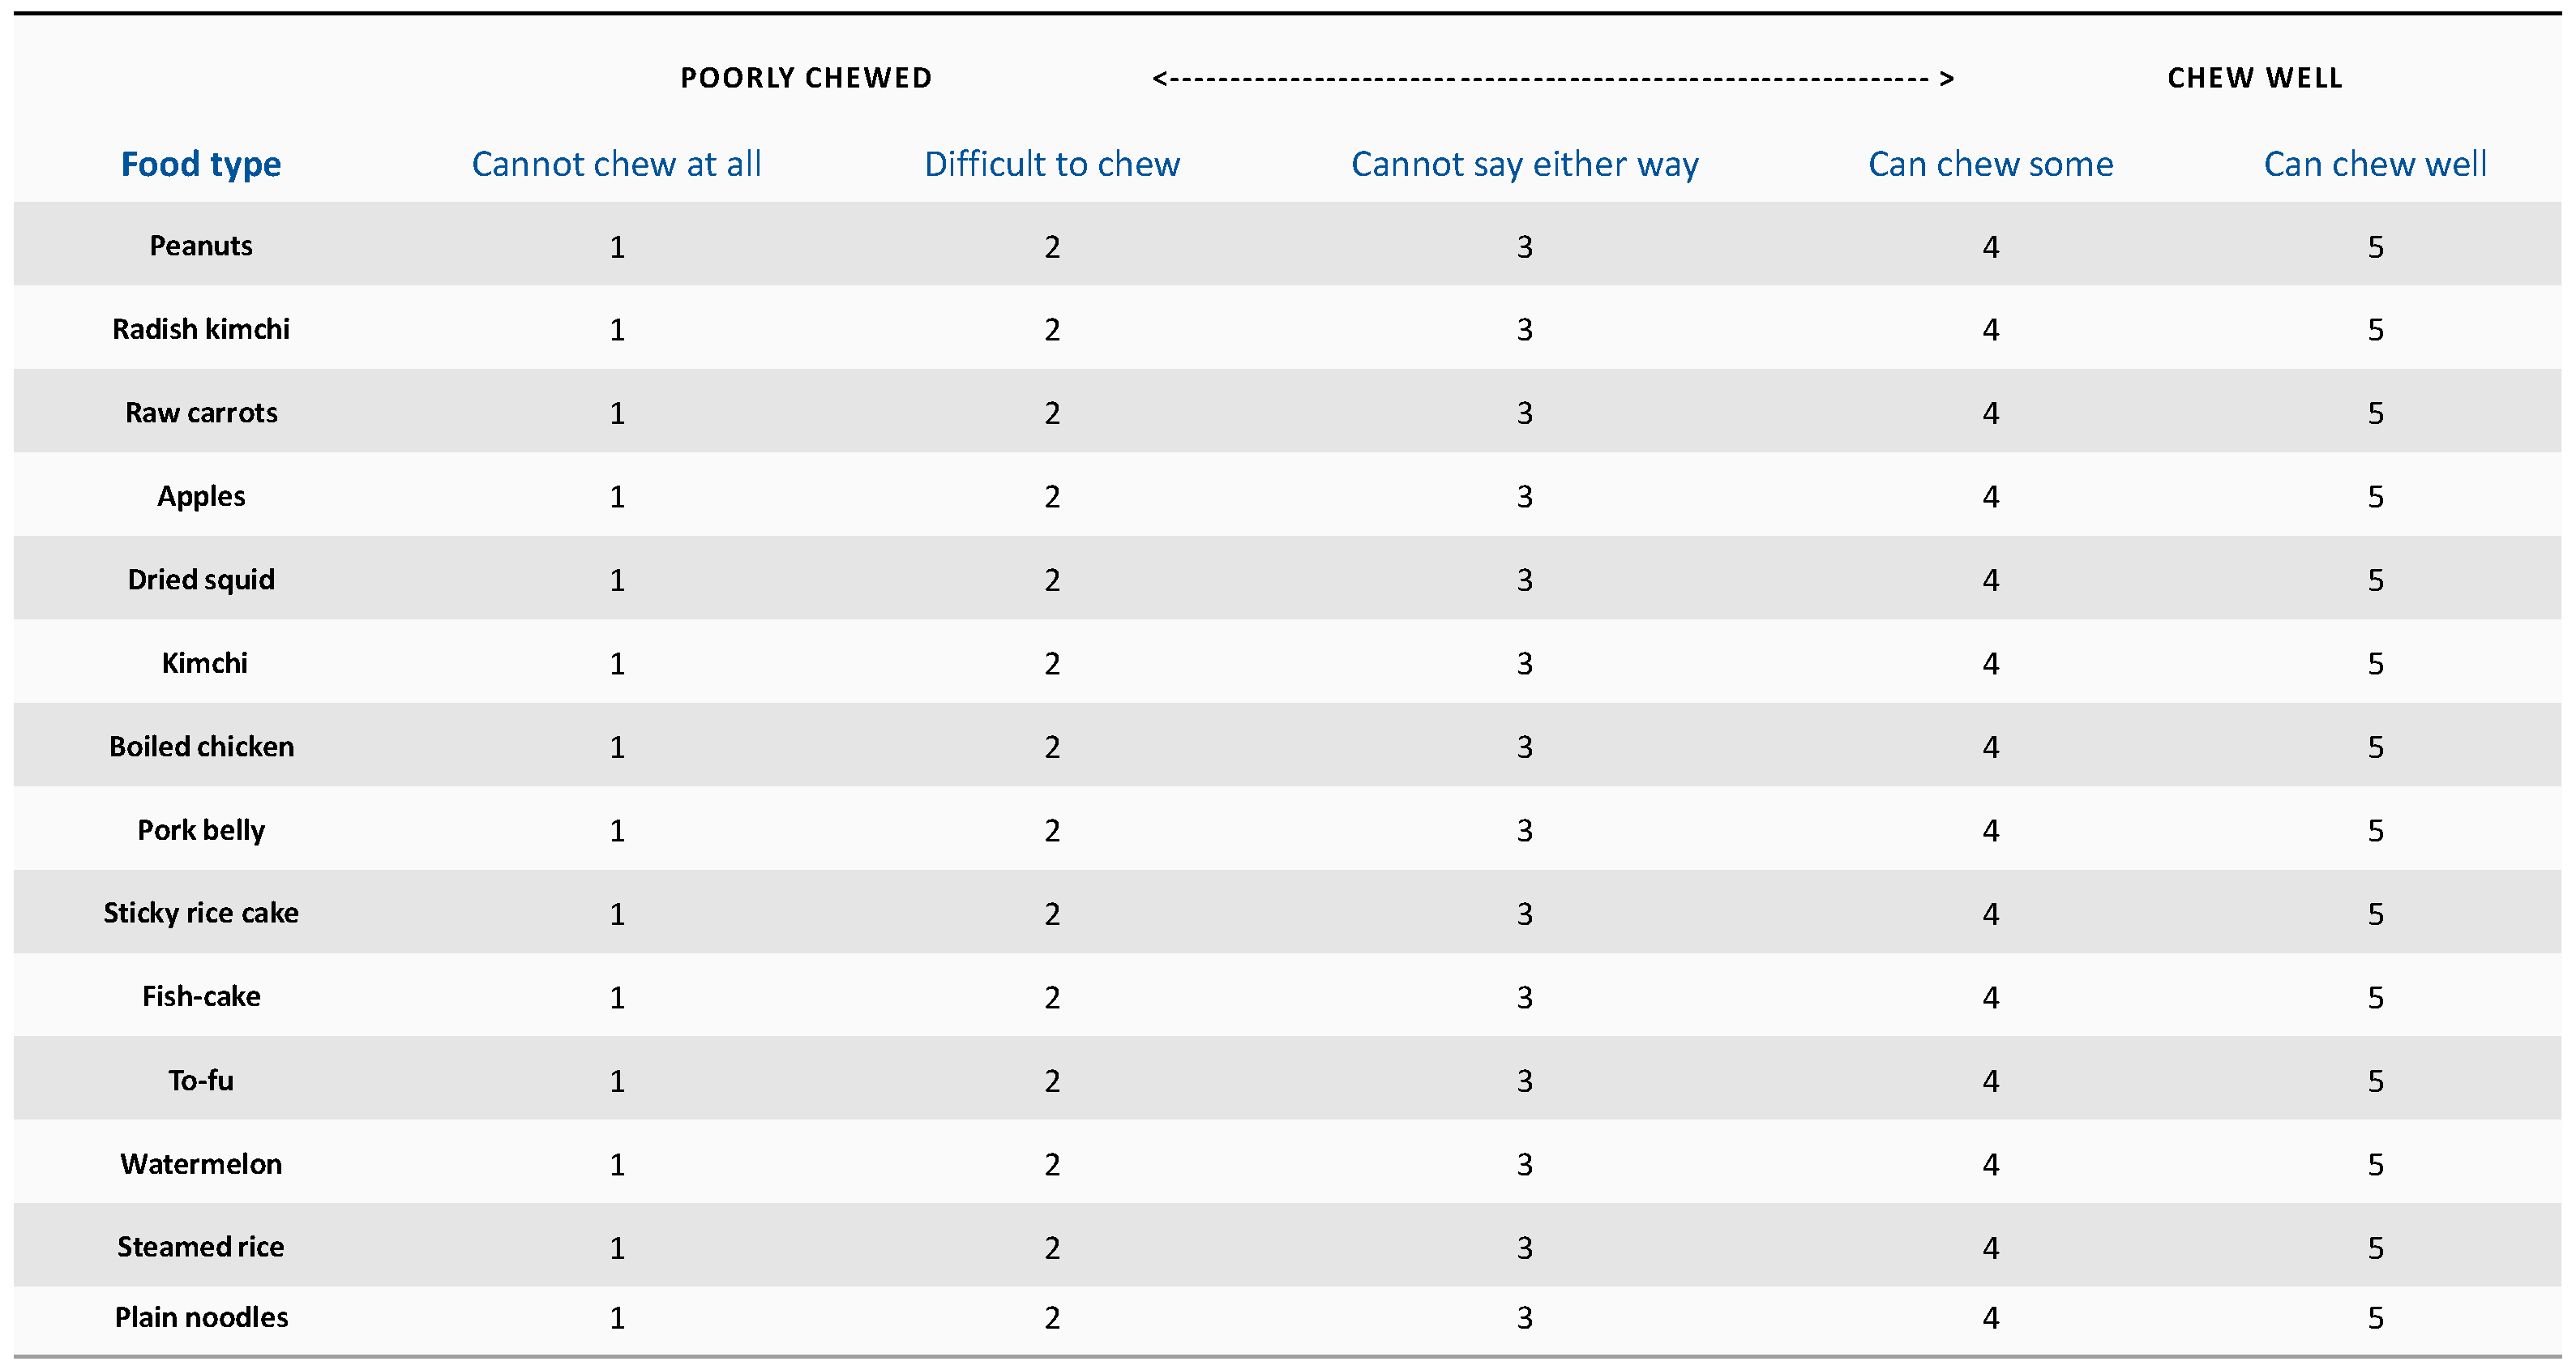The height and width of the screenshot is (1370, 2576).
Task: Select score 5 for Watermelon
Action: point(2375,1165)
